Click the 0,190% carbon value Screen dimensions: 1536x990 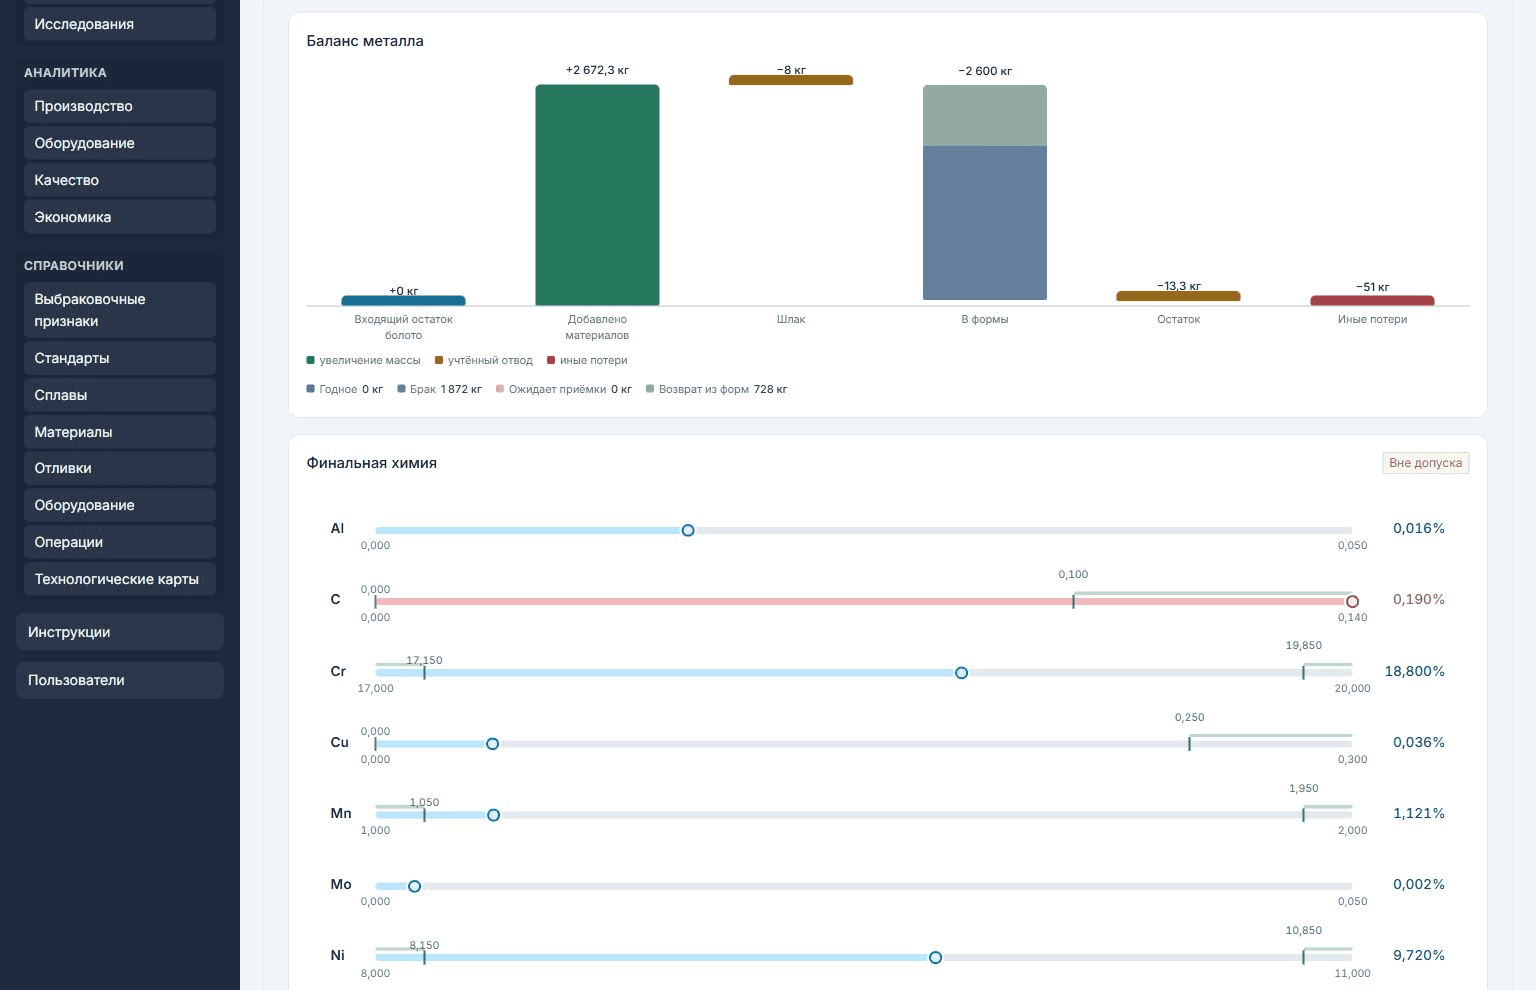(1419, 599)
